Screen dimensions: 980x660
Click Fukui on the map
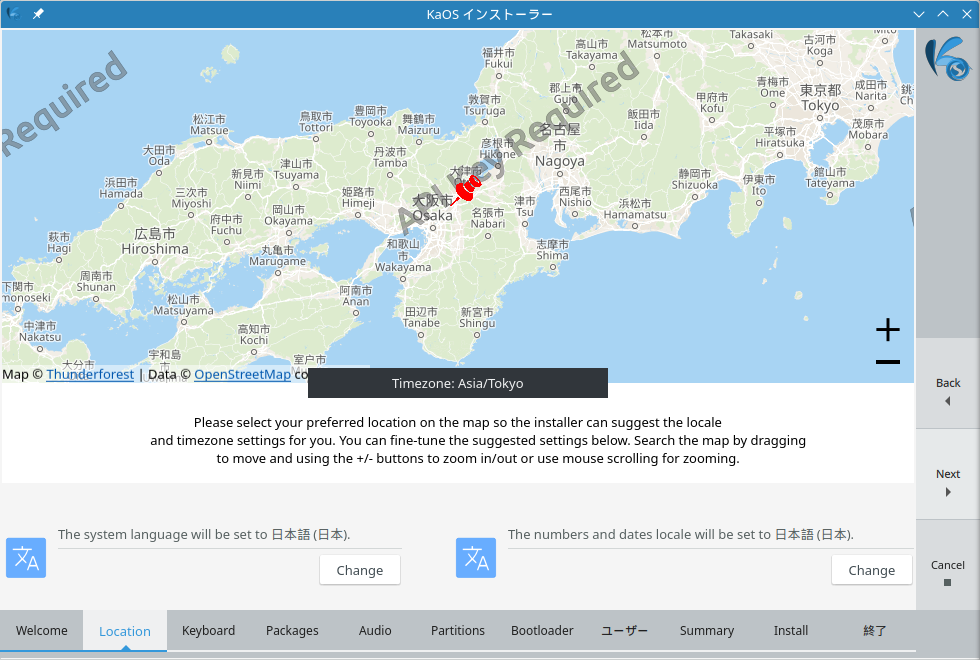499,58
